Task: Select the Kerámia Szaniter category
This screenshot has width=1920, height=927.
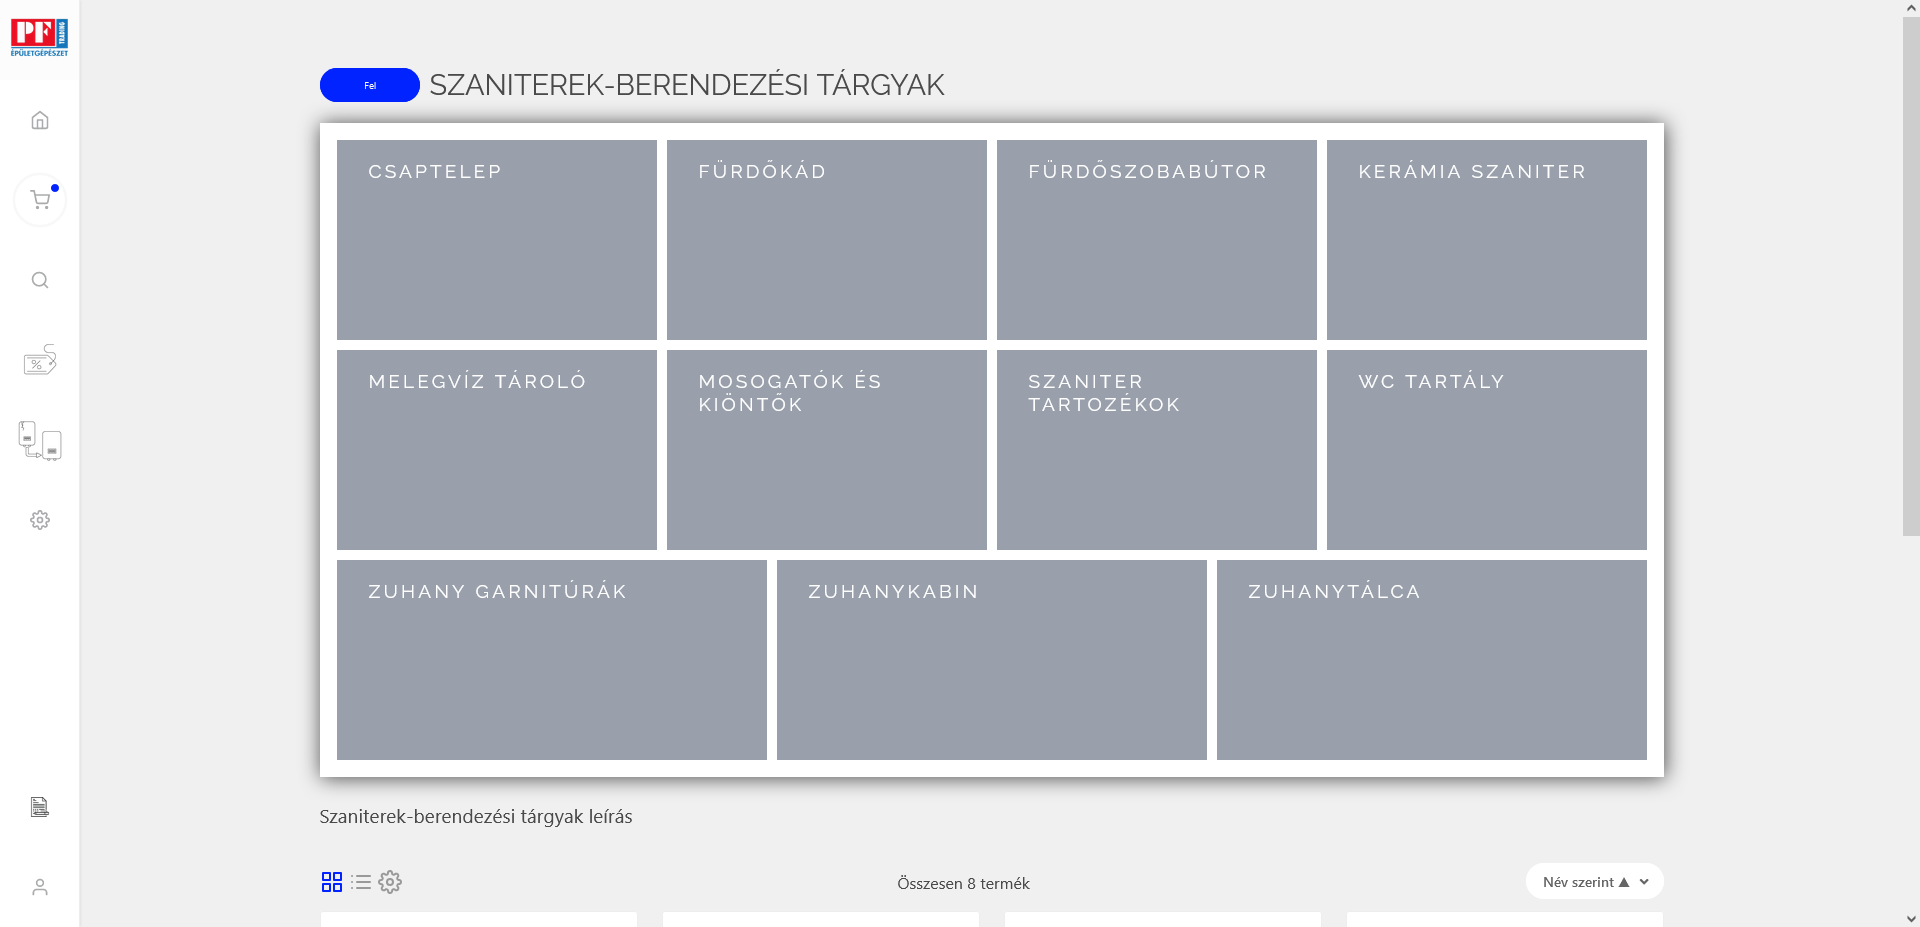Action: click(x=1487, y=240)
